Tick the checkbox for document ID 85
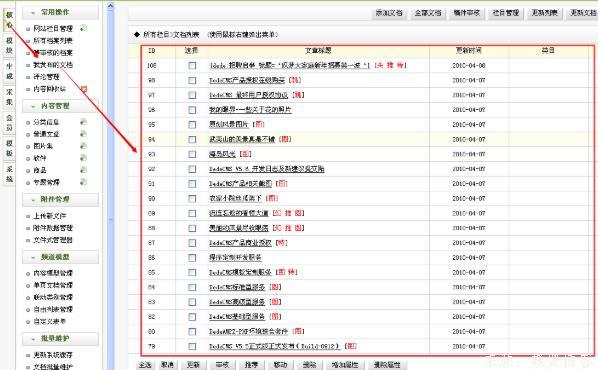 click(192, 272)
